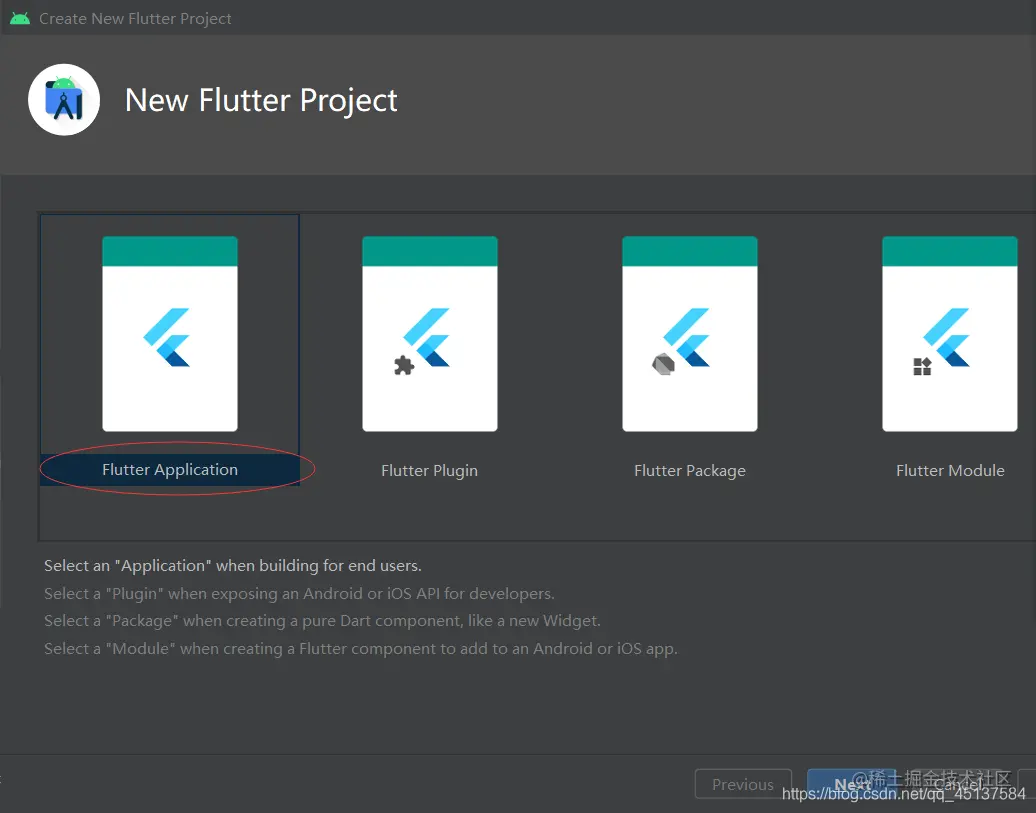Click the Android icon in title bar

[x=20, y=18]
